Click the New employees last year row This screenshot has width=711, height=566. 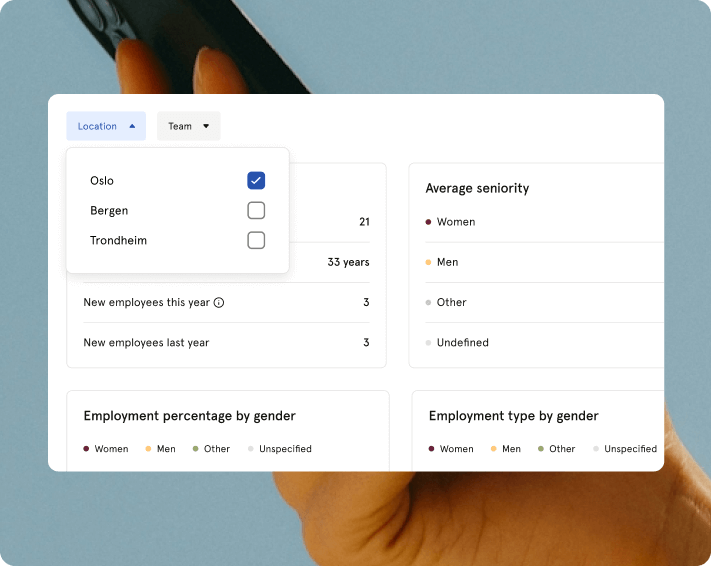click(226, 343)
